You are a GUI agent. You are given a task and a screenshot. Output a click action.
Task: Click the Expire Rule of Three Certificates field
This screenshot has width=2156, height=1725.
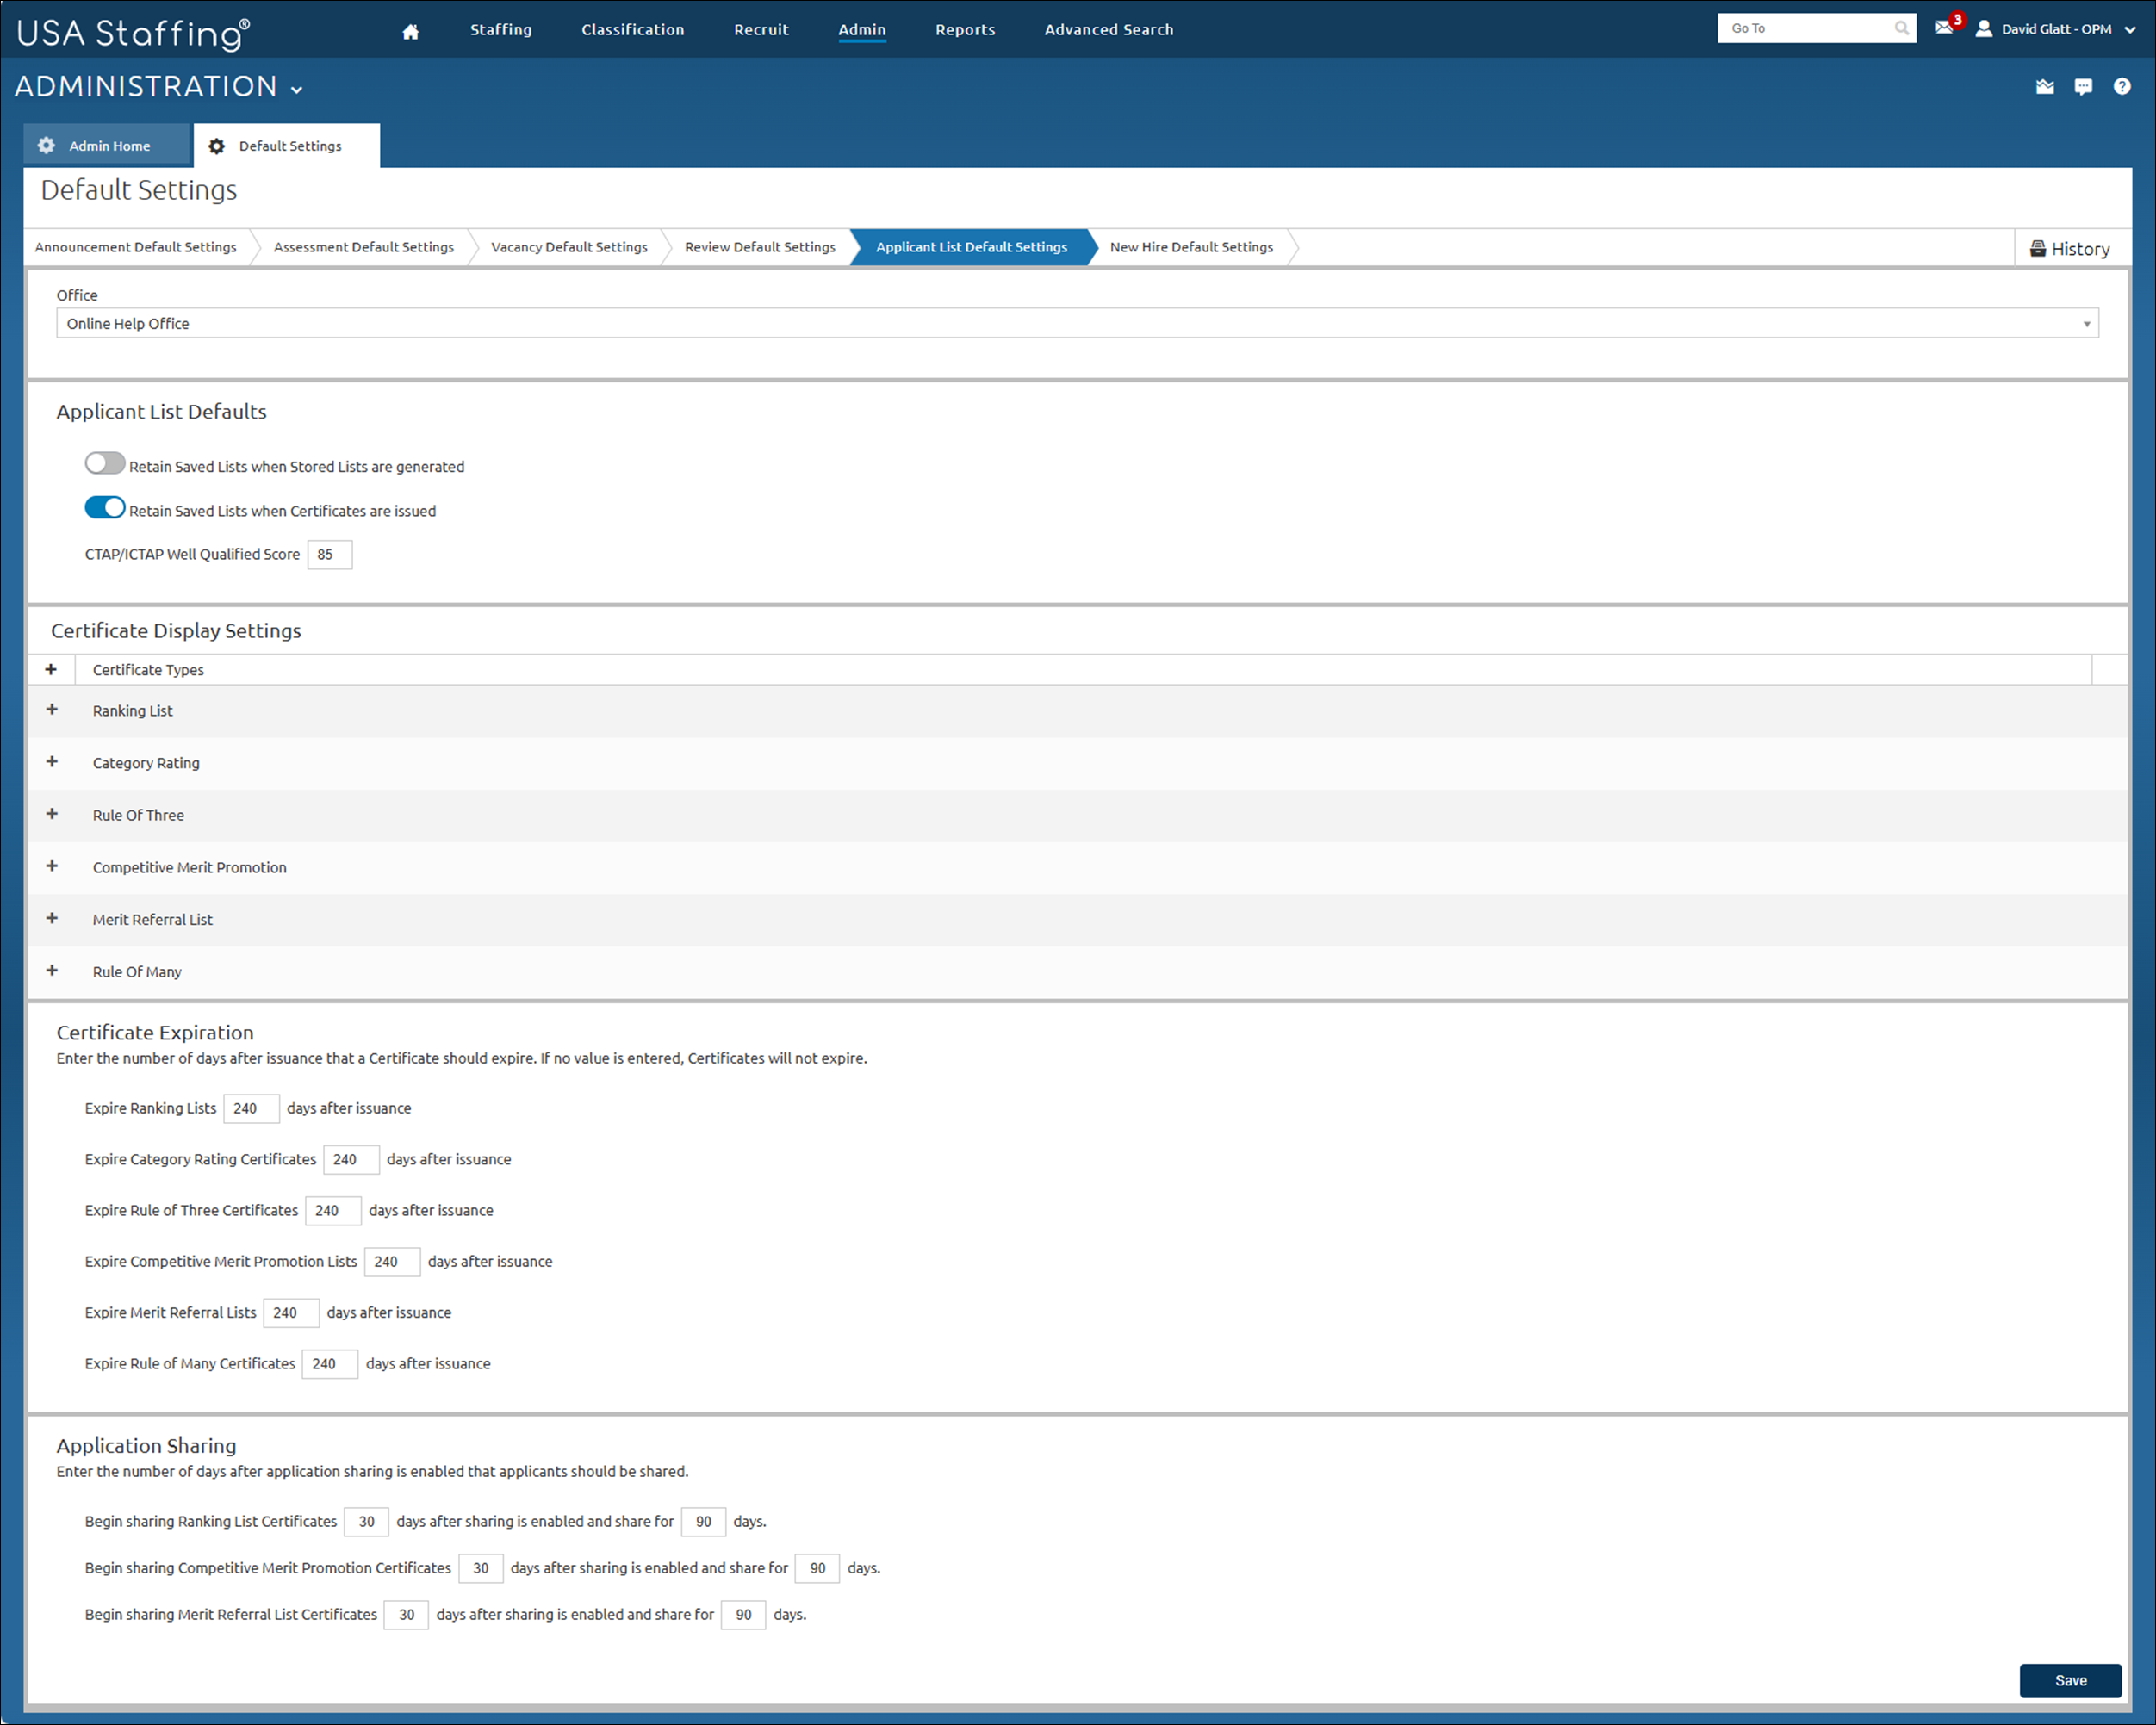coord(333,1211)
